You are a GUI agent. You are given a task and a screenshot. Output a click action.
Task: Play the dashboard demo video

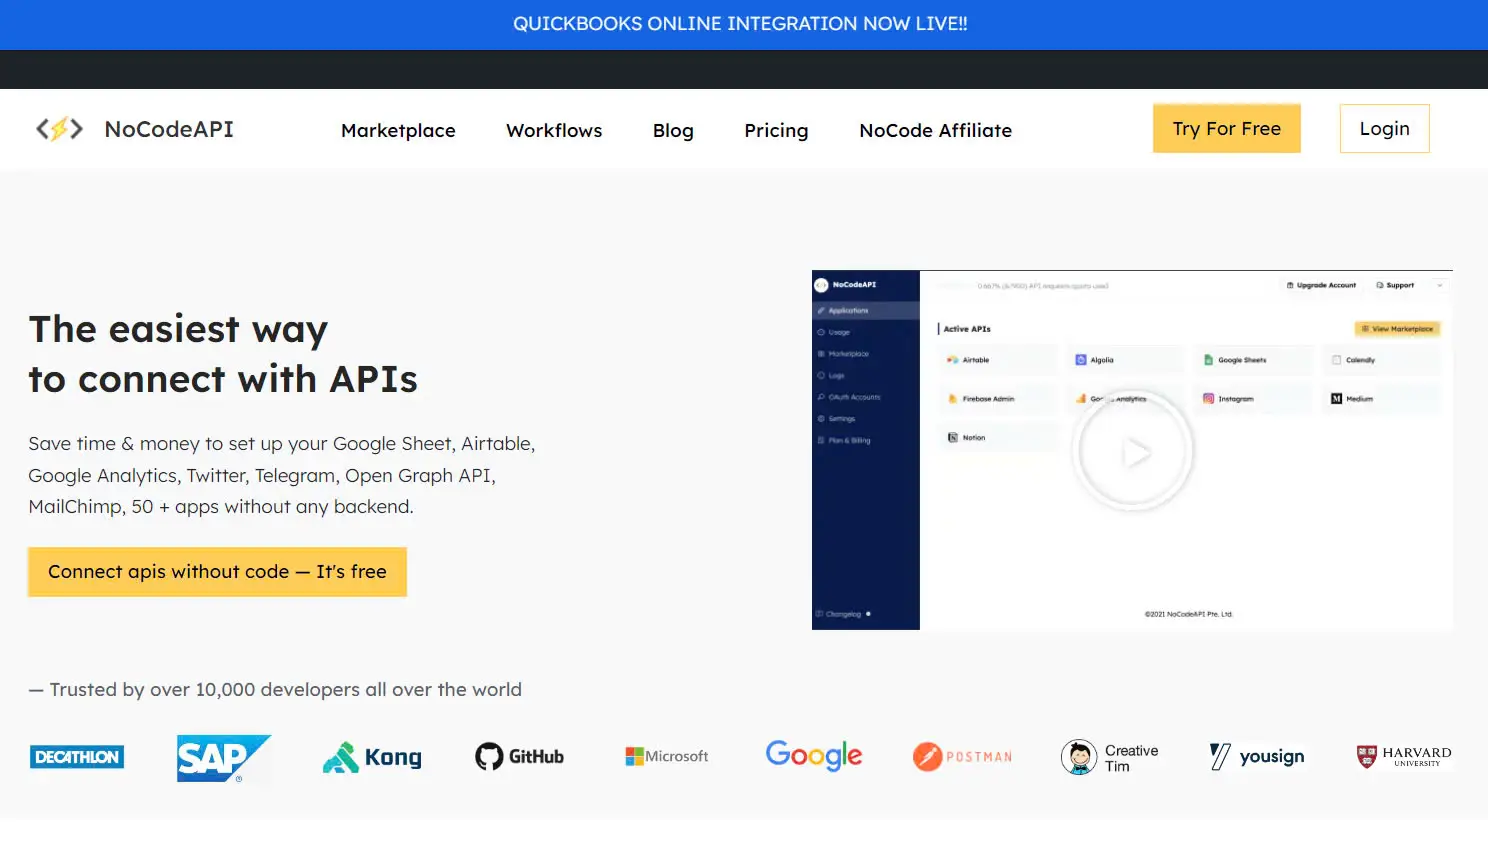(x=1133, y=452)
